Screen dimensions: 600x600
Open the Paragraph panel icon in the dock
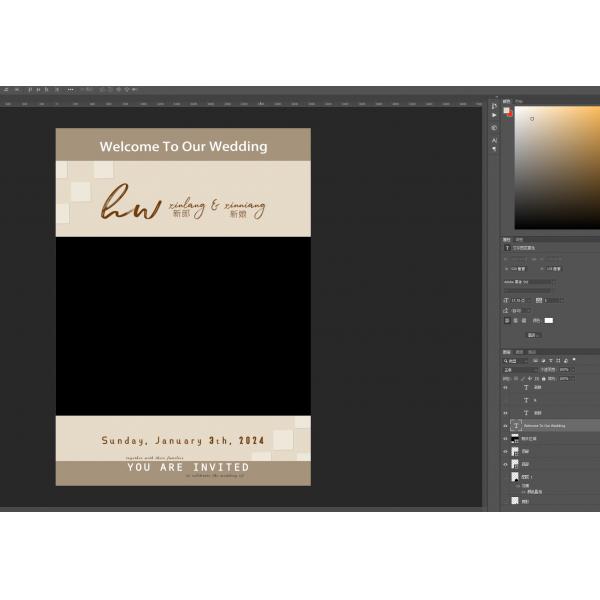tap(494, 149)
